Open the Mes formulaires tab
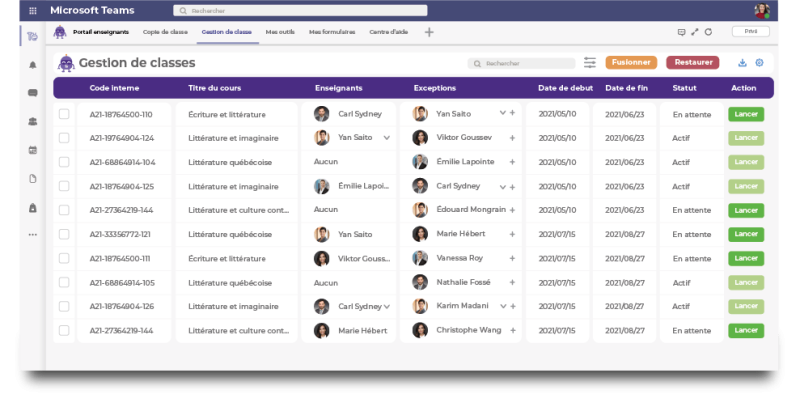Screen dimensions: 800x407 click(332, 32)
